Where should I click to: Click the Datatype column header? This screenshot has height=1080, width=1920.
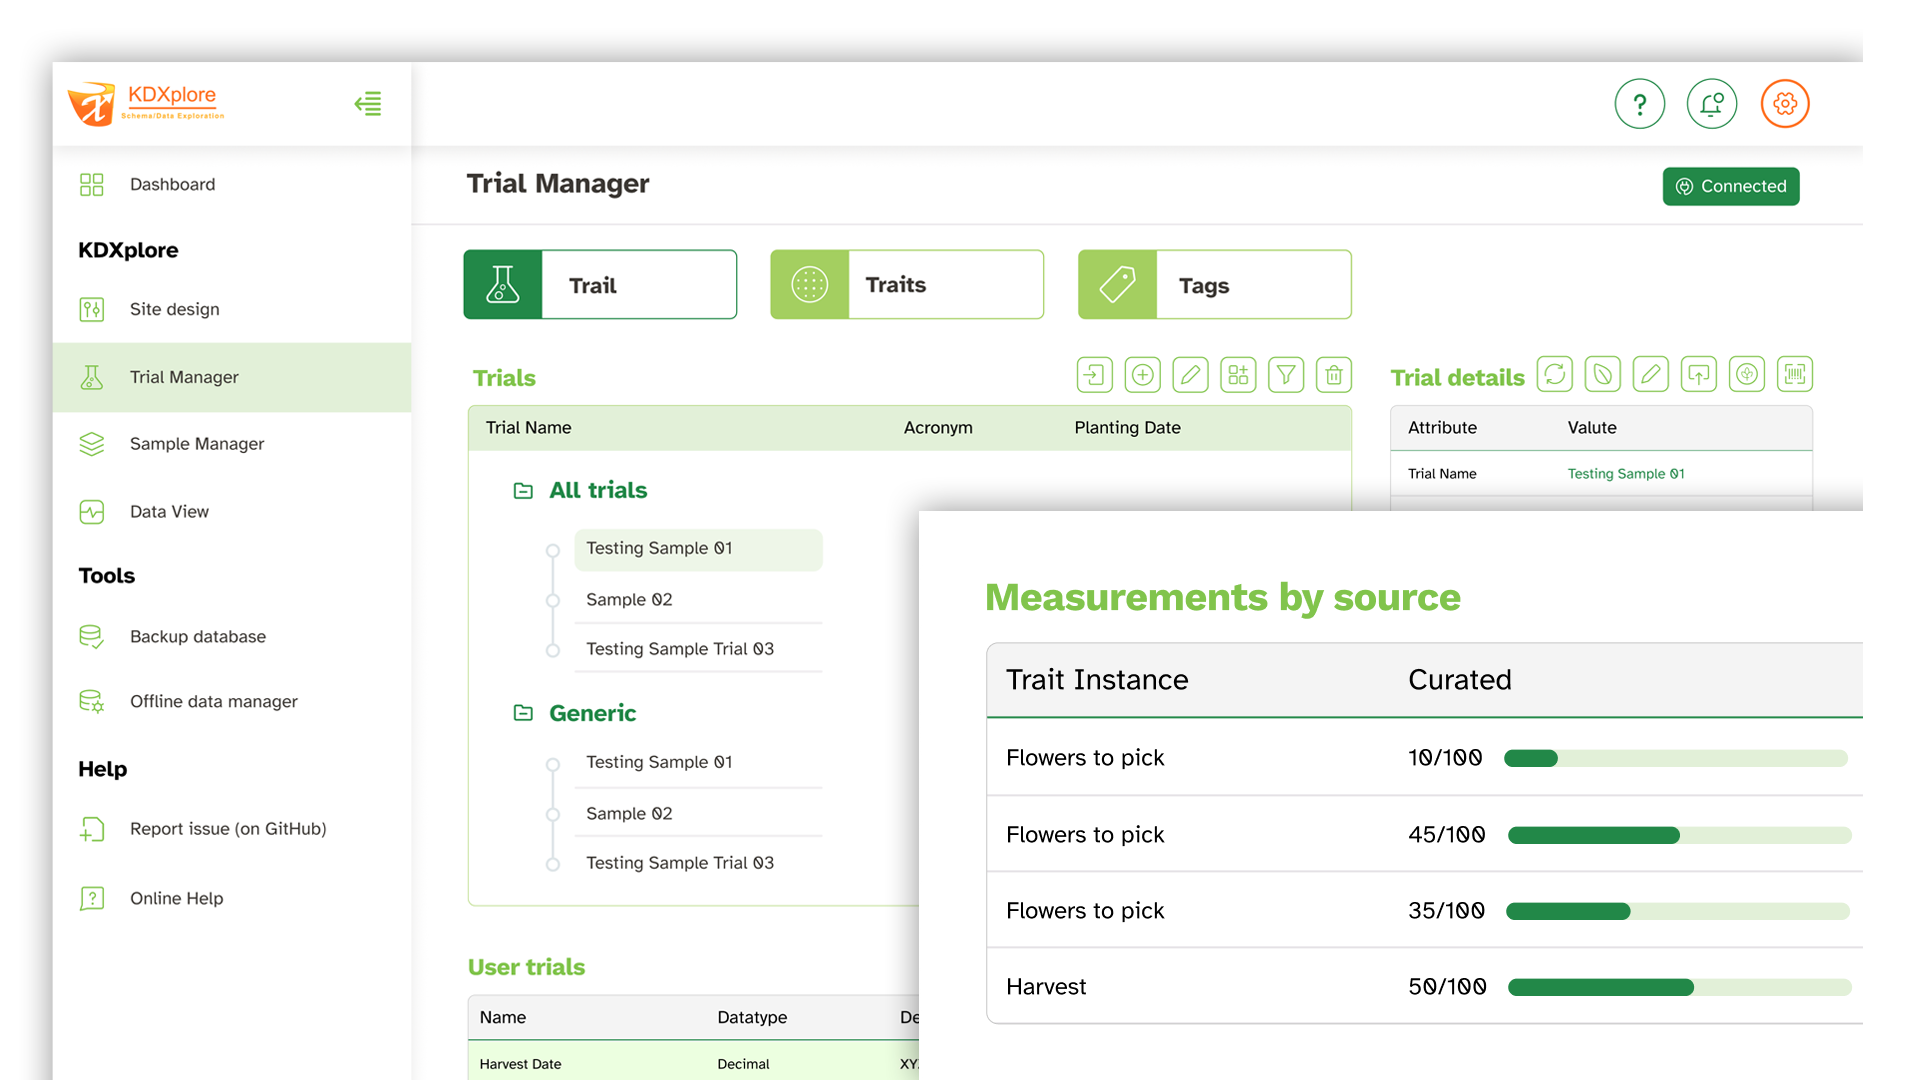pyautogui.click(x=752, y=1018)
